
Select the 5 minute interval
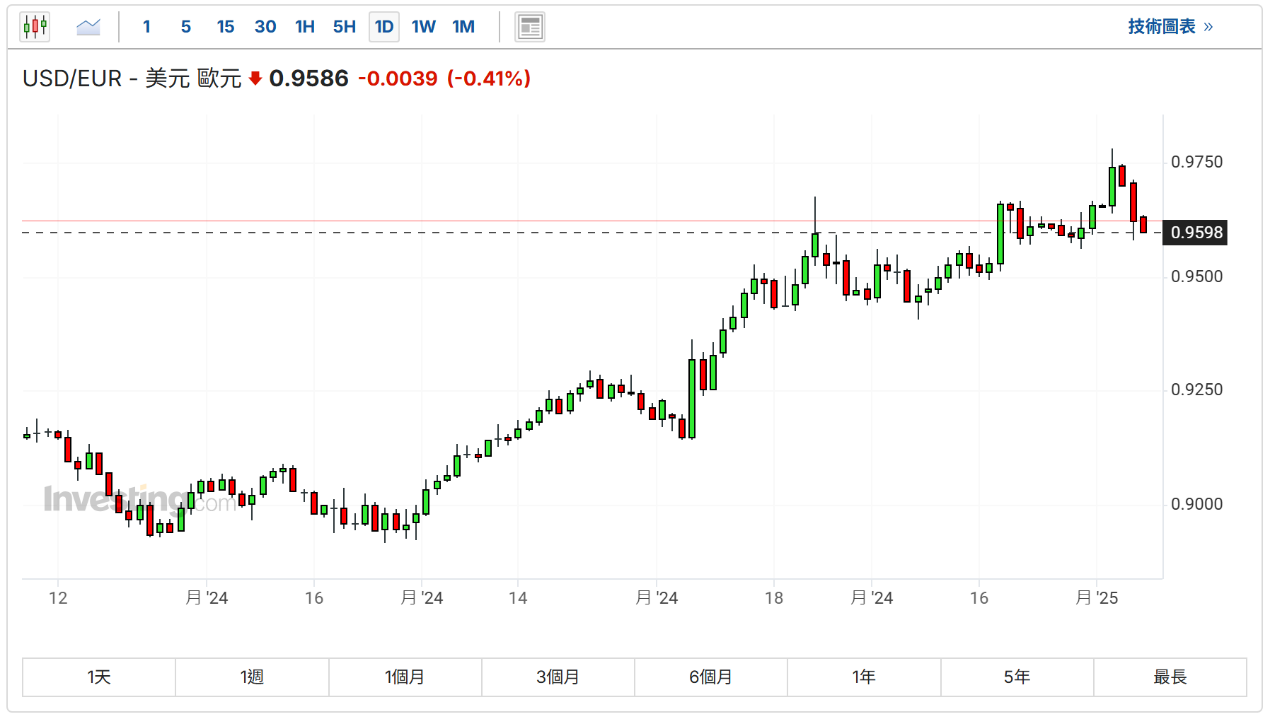pyautogui.click(x=186, y=27)
